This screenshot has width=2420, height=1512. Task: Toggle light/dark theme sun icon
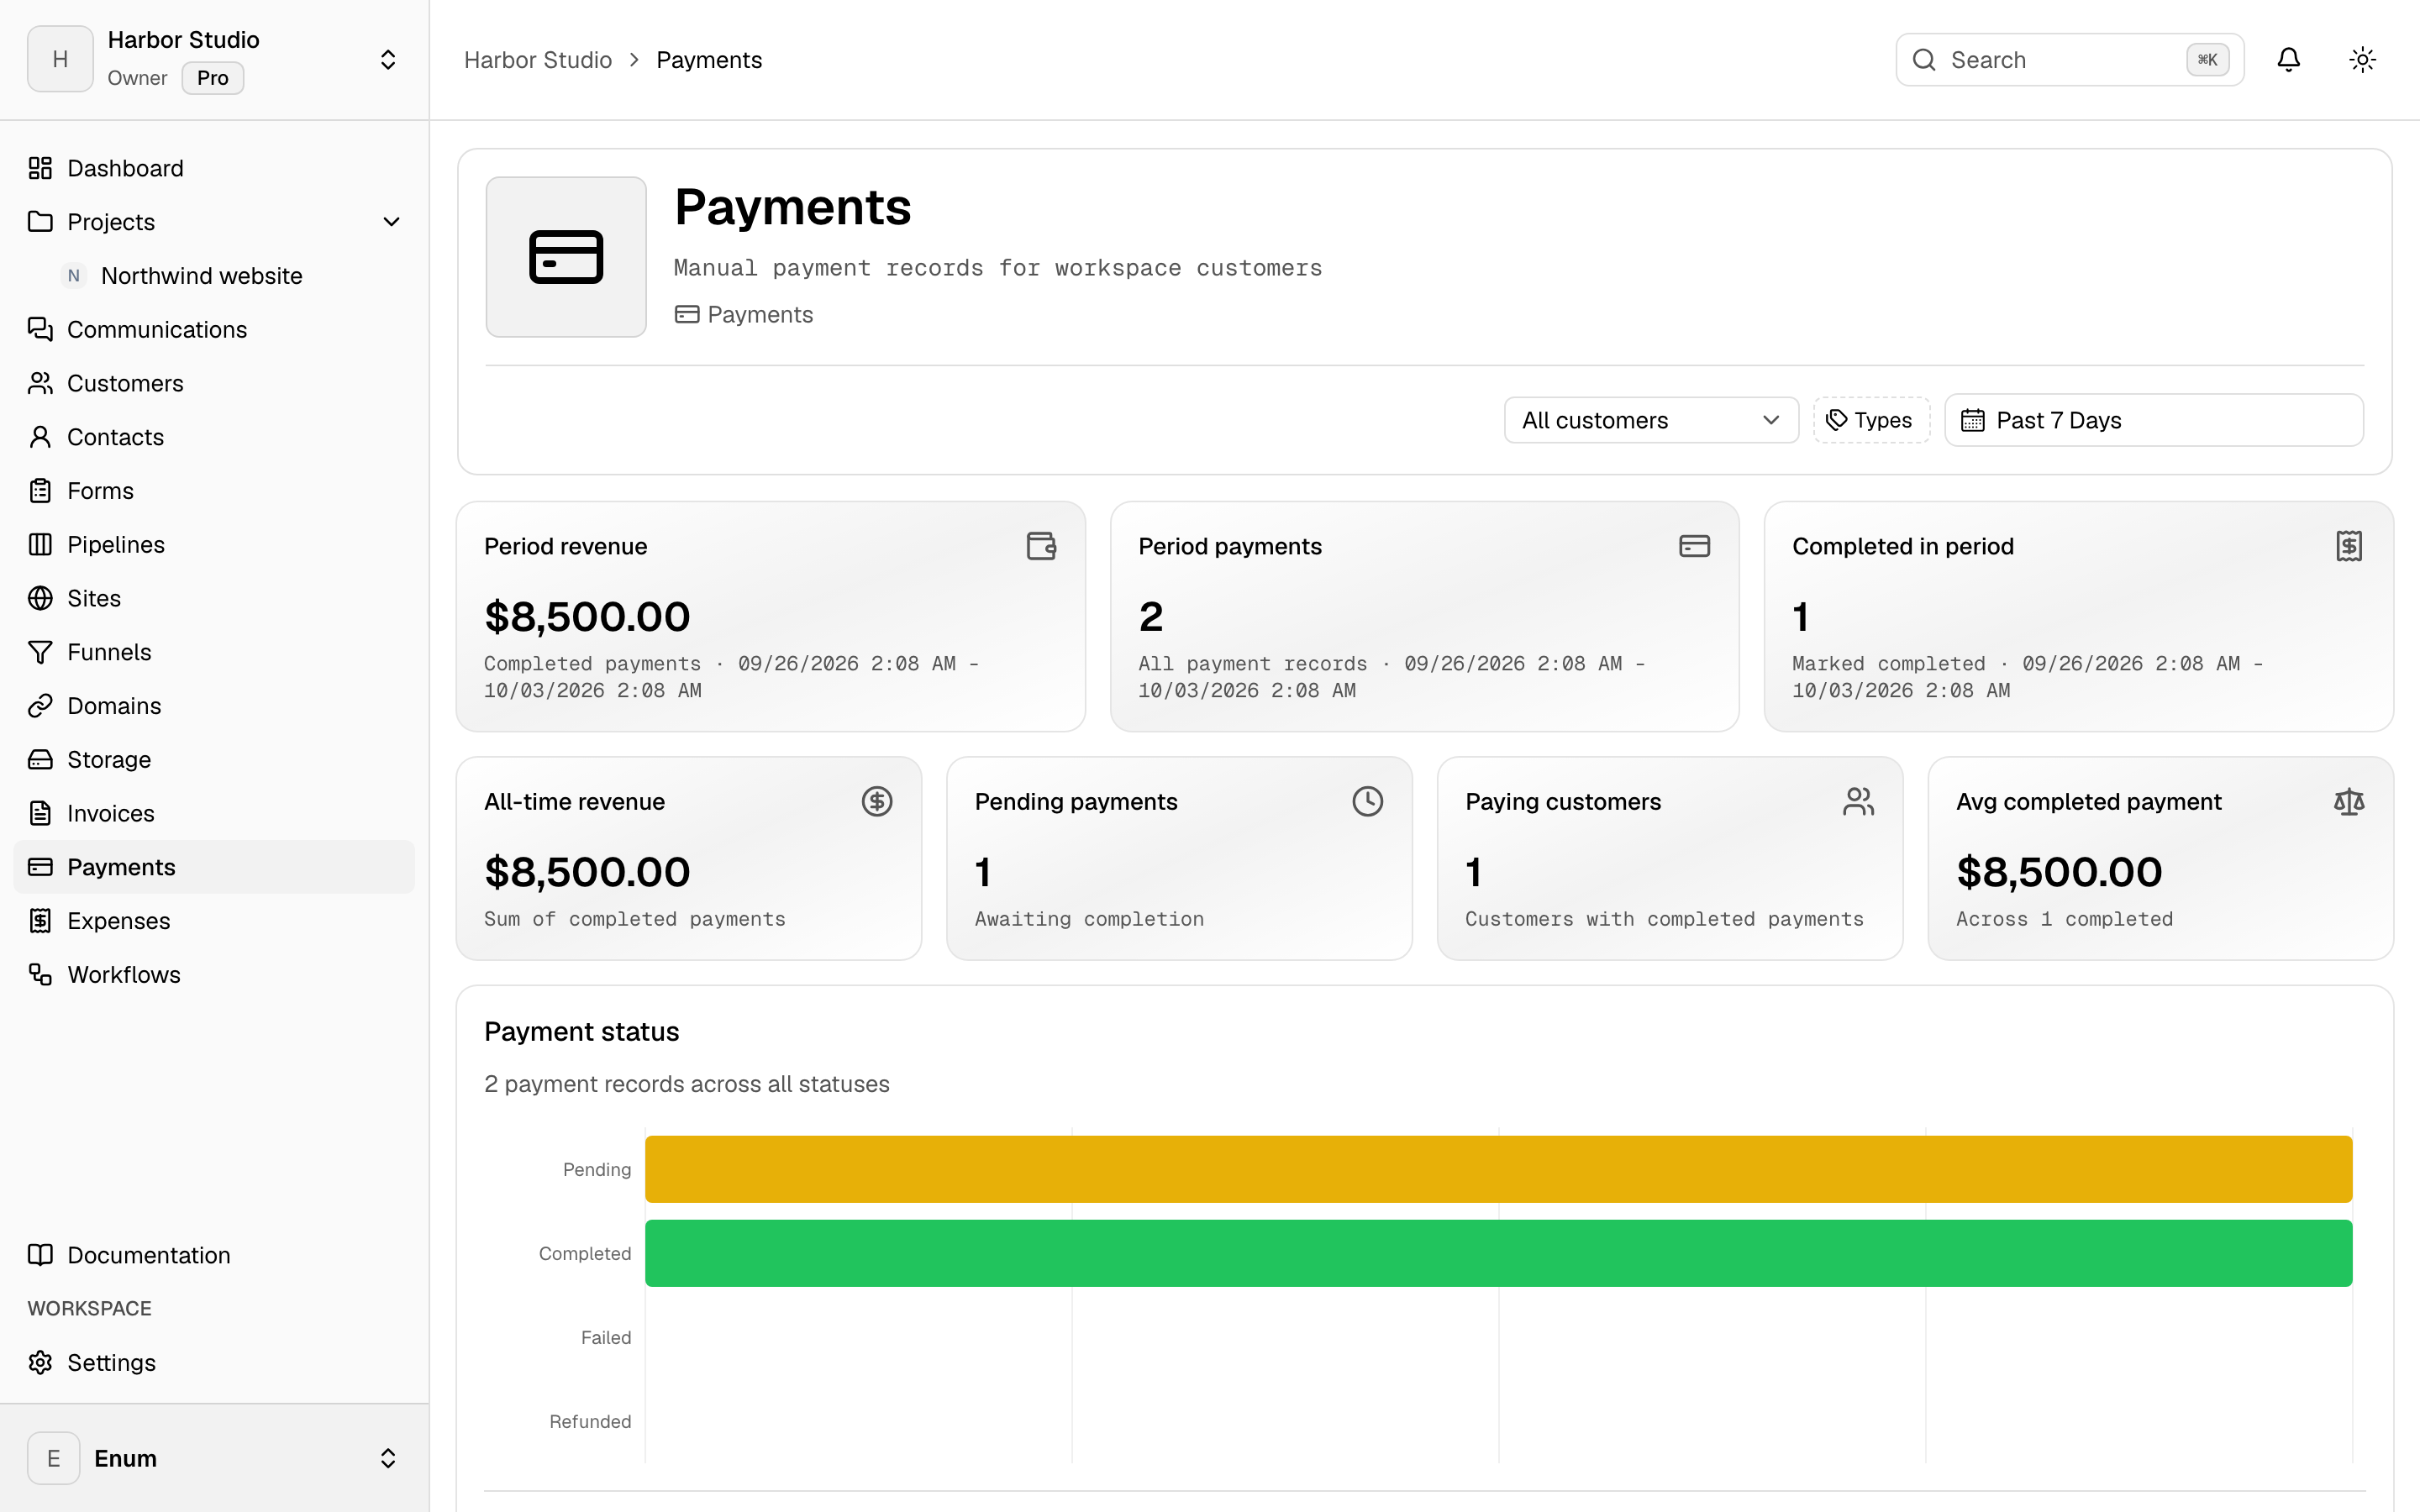tap(2362, 60)
